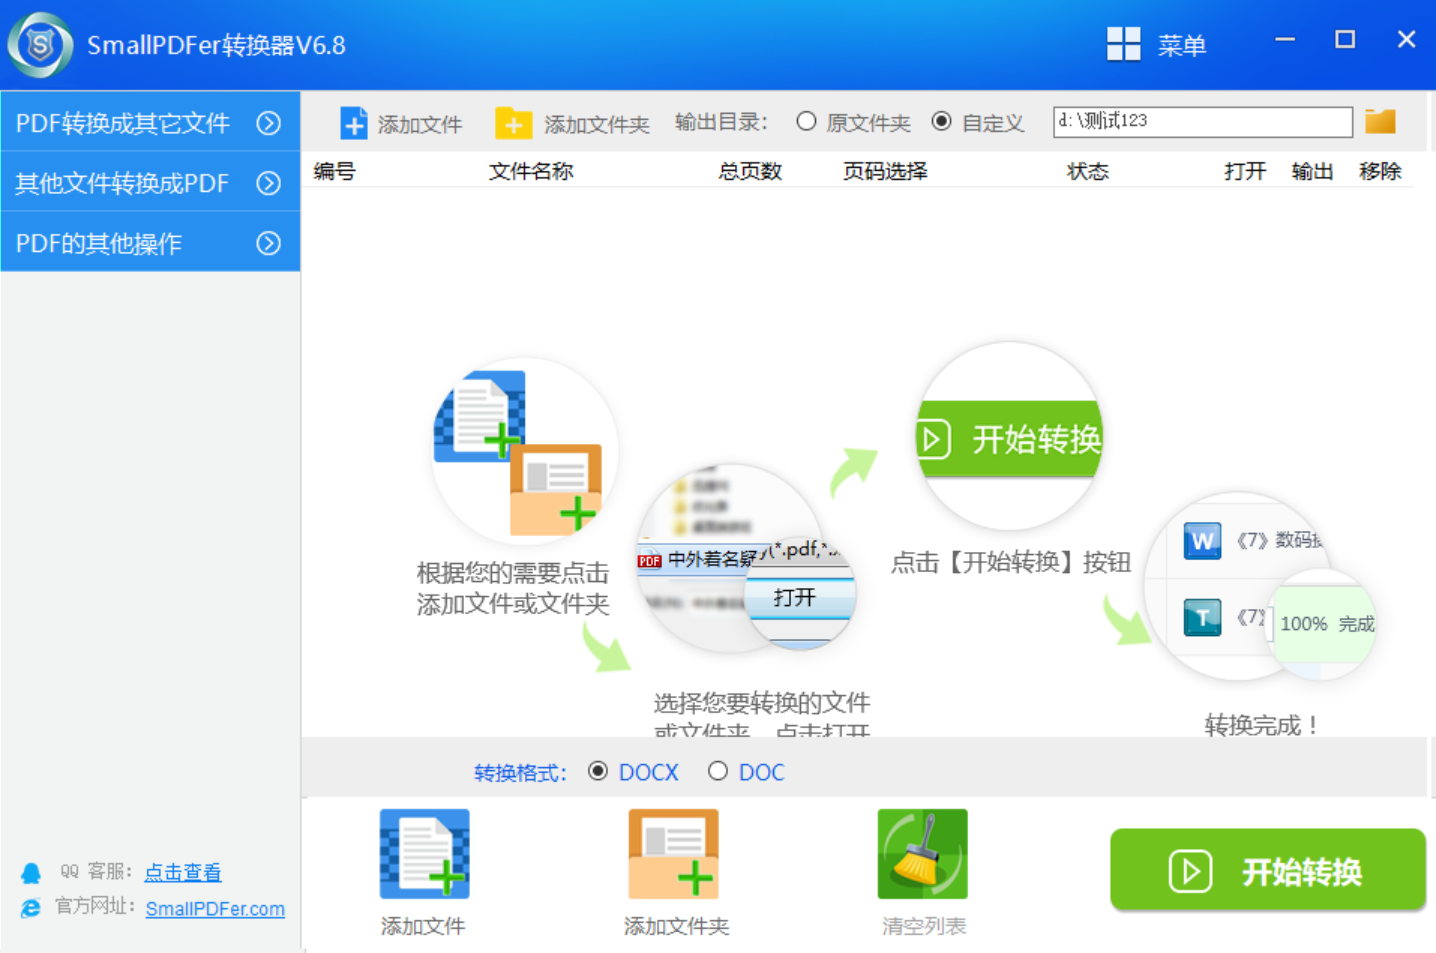Click the 文件名称 column header
Screen dimensions: 1436x953
click(x=530, y=171)
